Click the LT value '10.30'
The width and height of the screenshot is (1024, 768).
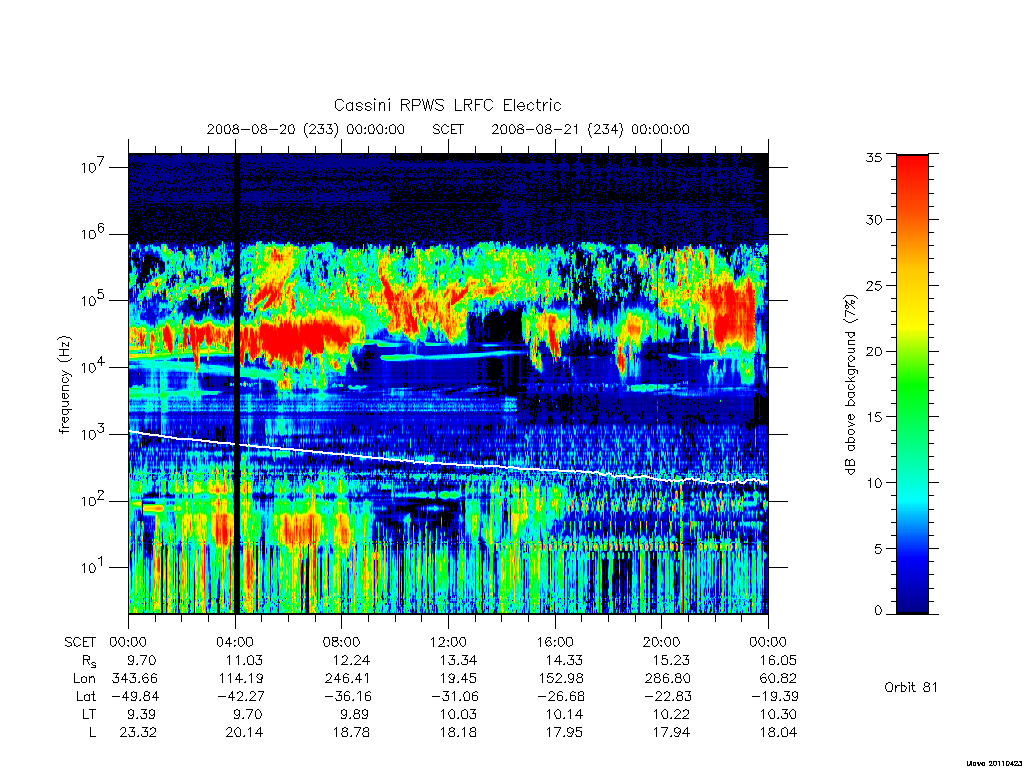(778, 714)
